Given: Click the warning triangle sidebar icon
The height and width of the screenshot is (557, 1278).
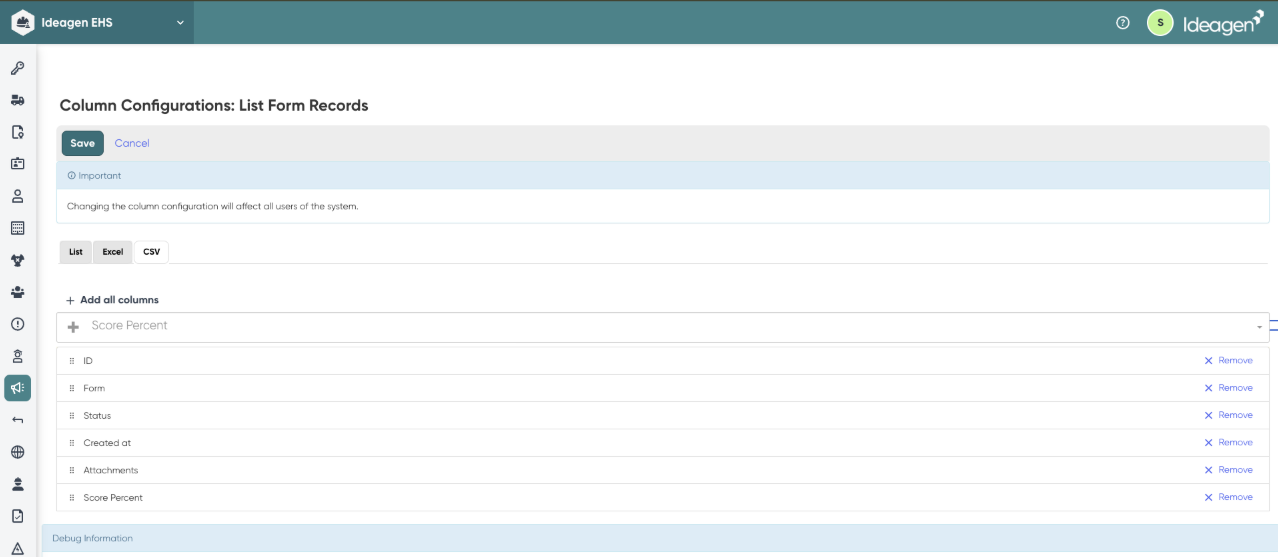Looking at the screenshot, I should point(17,547).
